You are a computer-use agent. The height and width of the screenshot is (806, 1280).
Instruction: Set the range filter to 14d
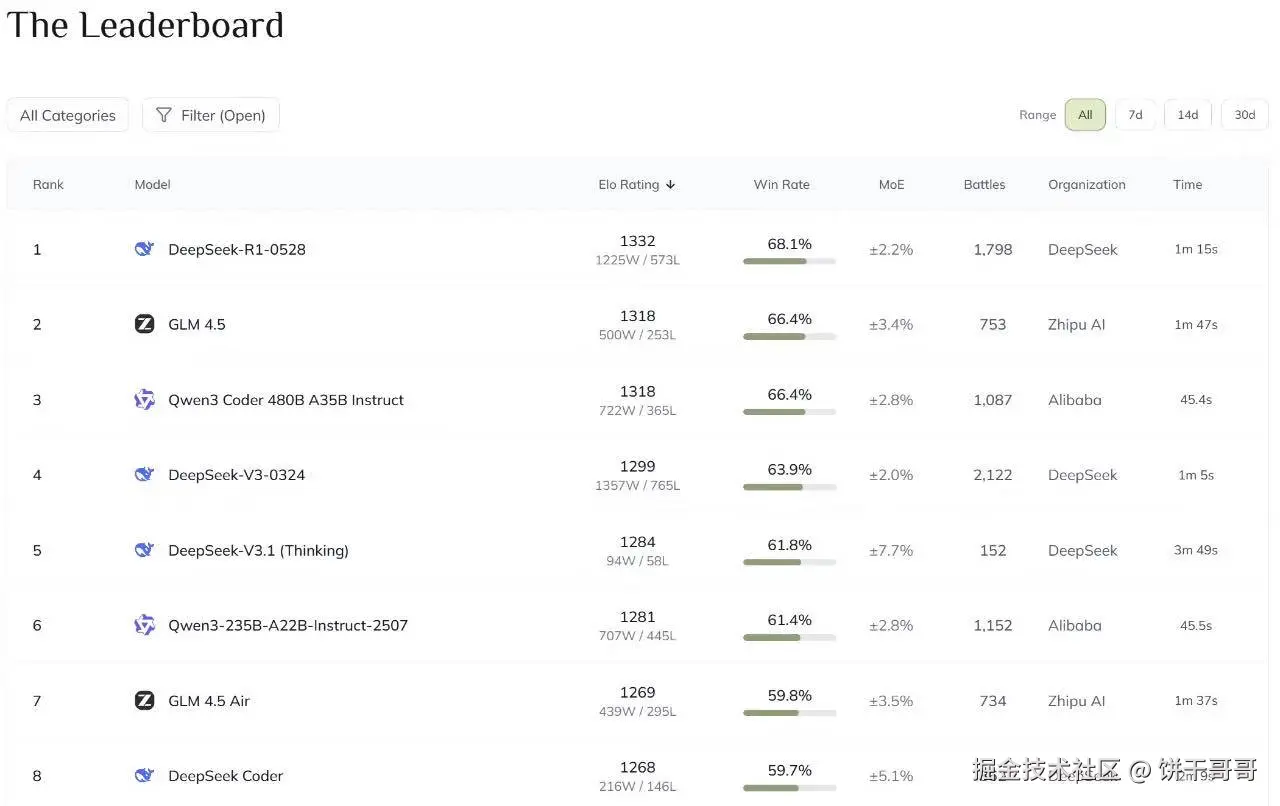point(1187,115)
